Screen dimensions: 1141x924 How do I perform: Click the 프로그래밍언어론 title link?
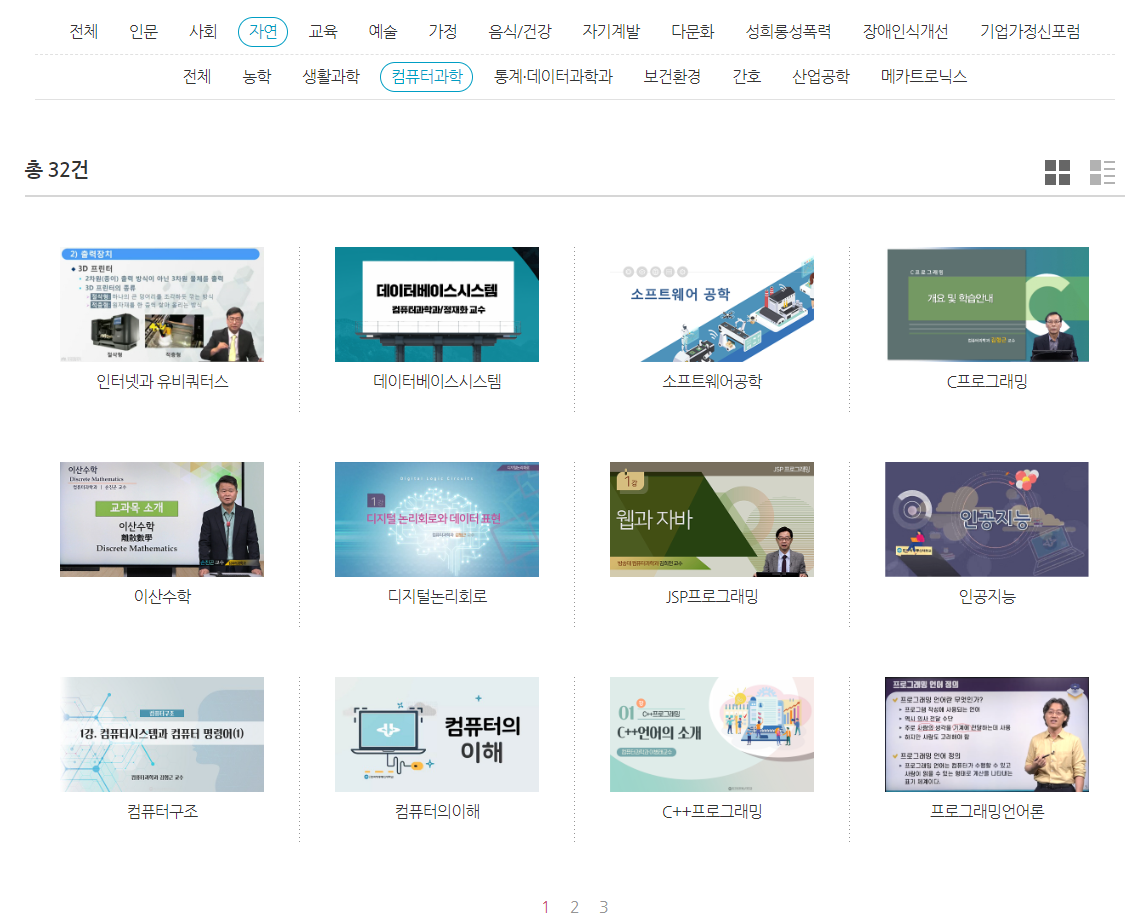pos(987,811)
